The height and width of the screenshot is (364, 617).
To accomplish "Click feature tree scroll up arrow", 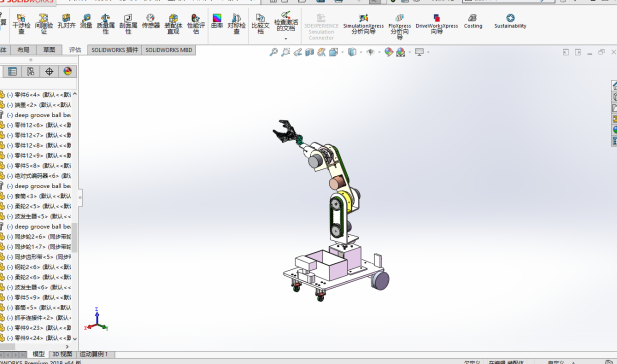I will (75, 94).
